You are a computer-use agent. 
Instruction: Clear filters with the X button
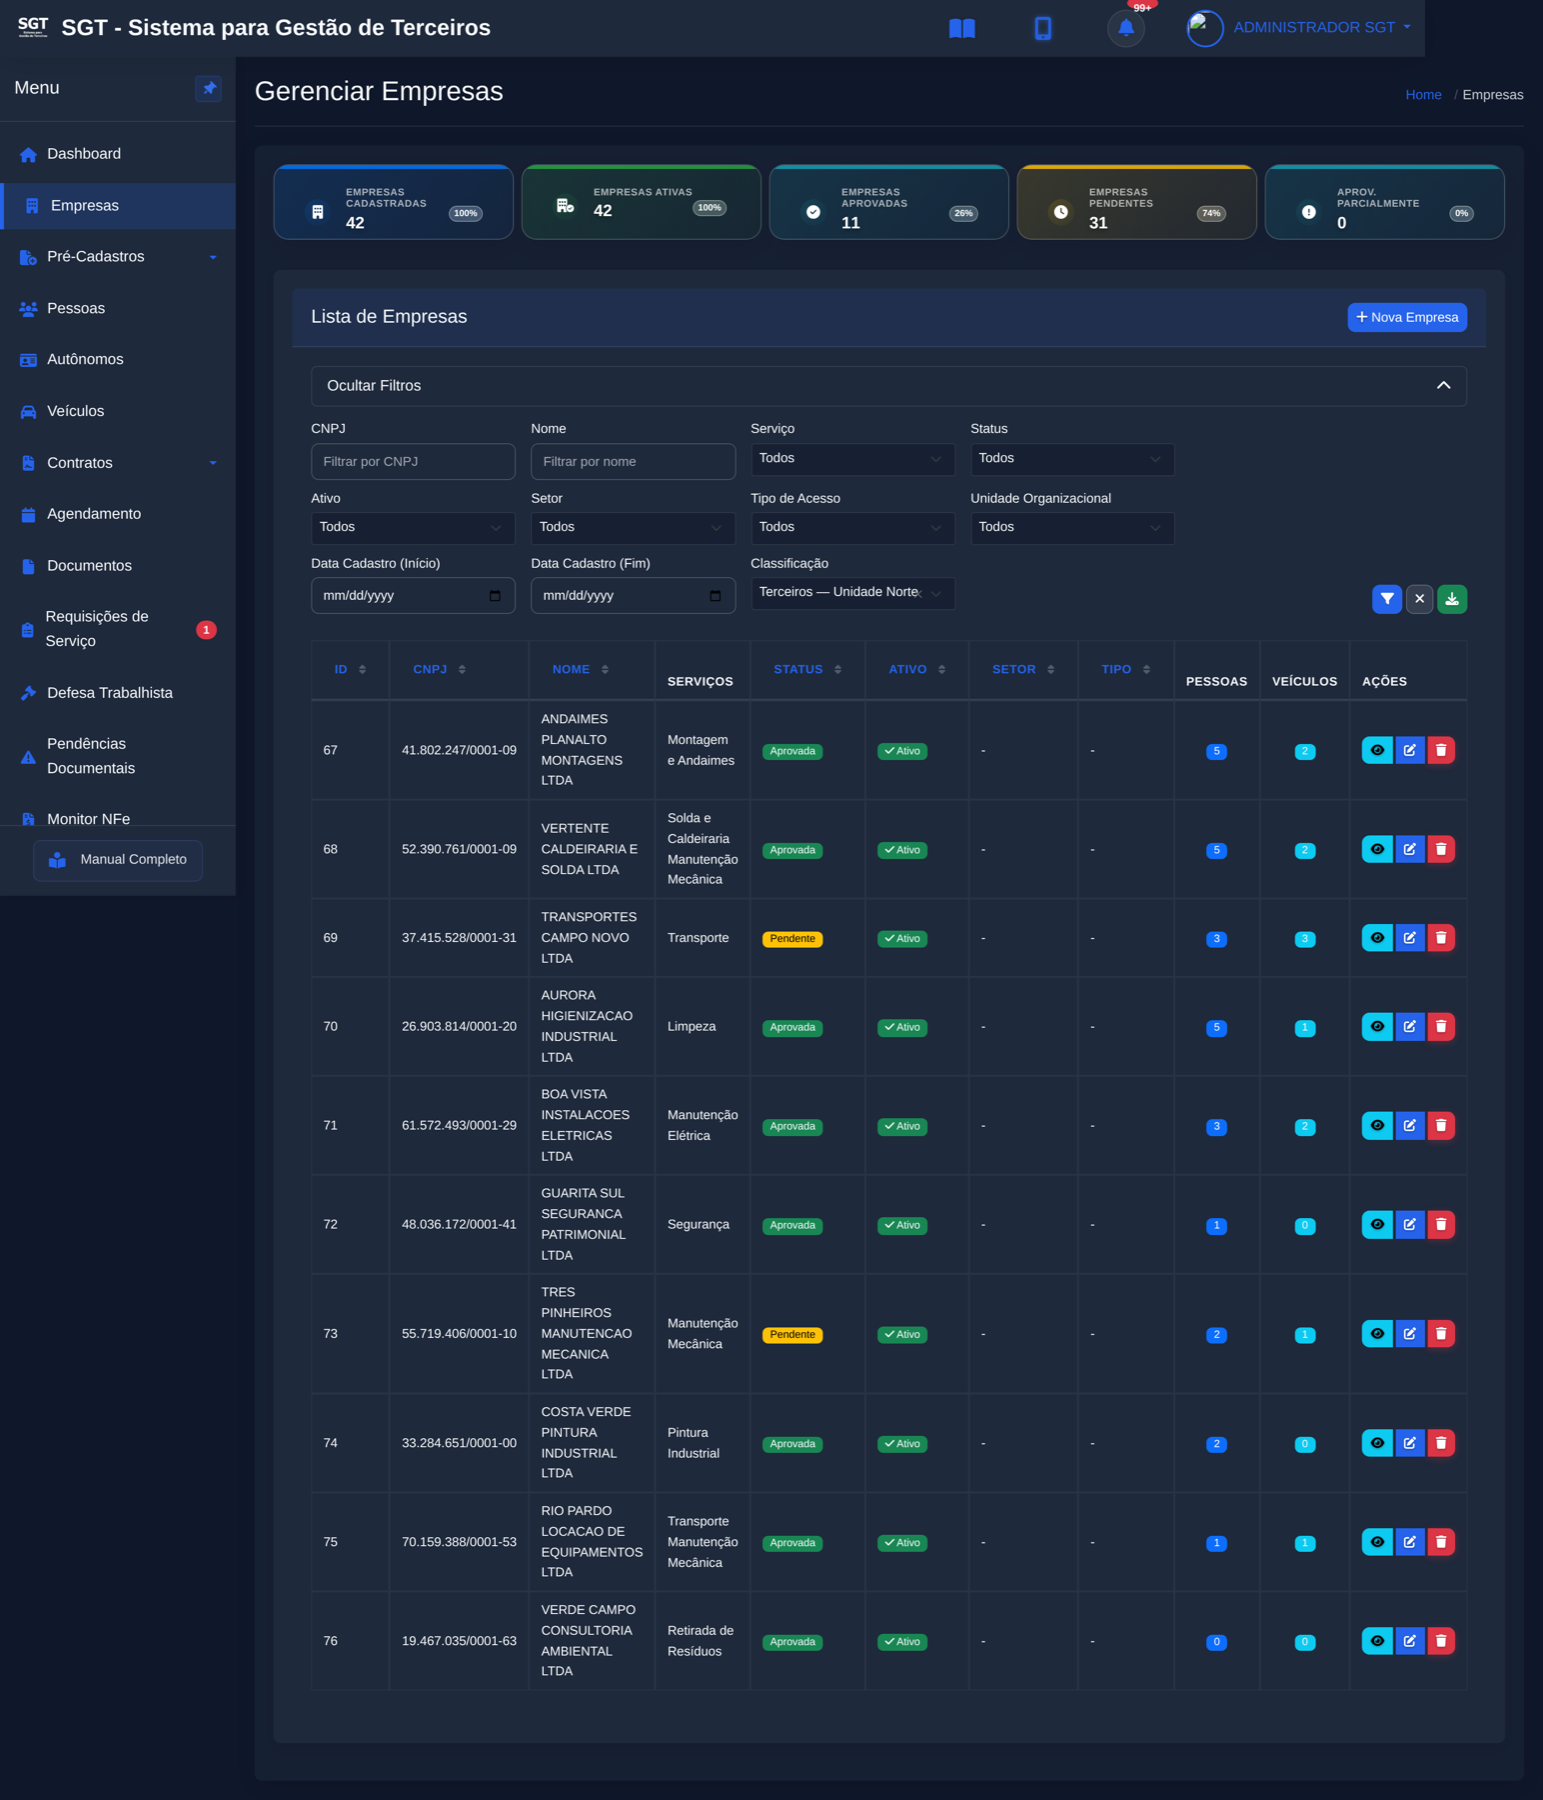(x=1420, y=599)
